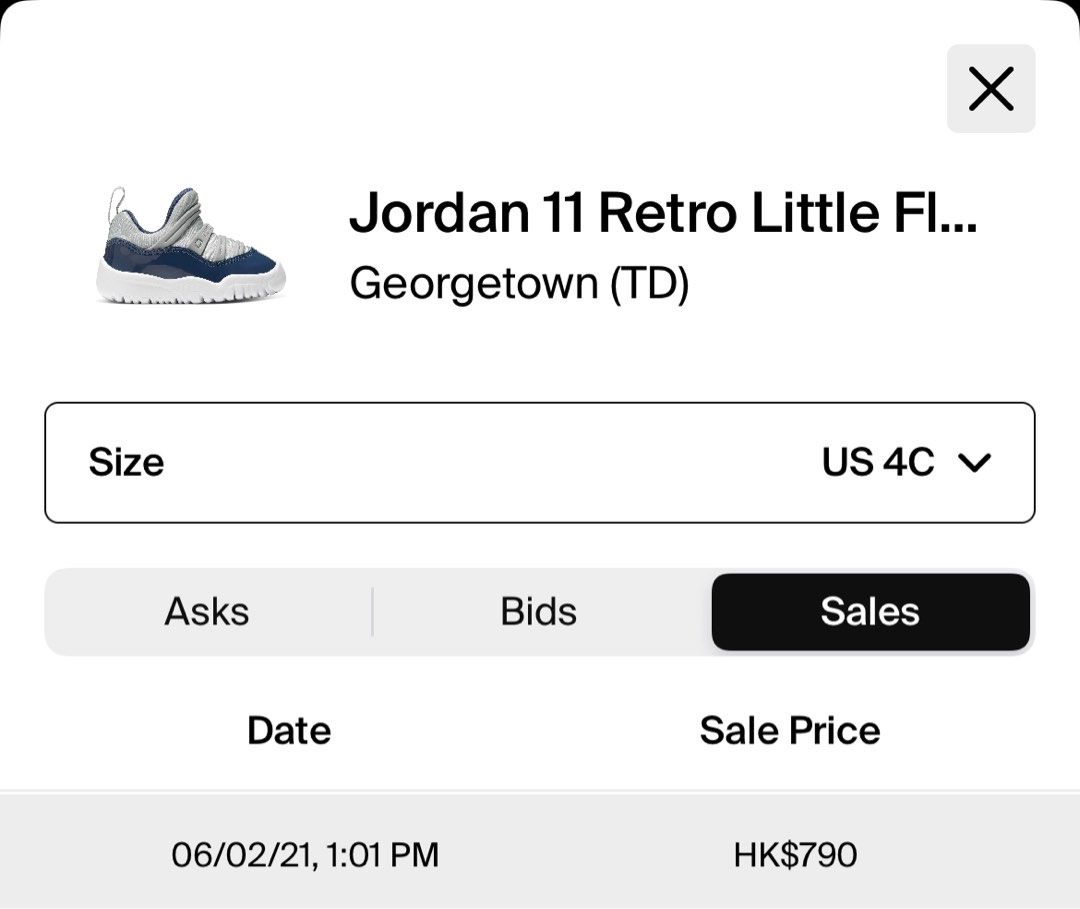Click the HK$790 sale price value

pyautogui.click(x=796, y=855)
